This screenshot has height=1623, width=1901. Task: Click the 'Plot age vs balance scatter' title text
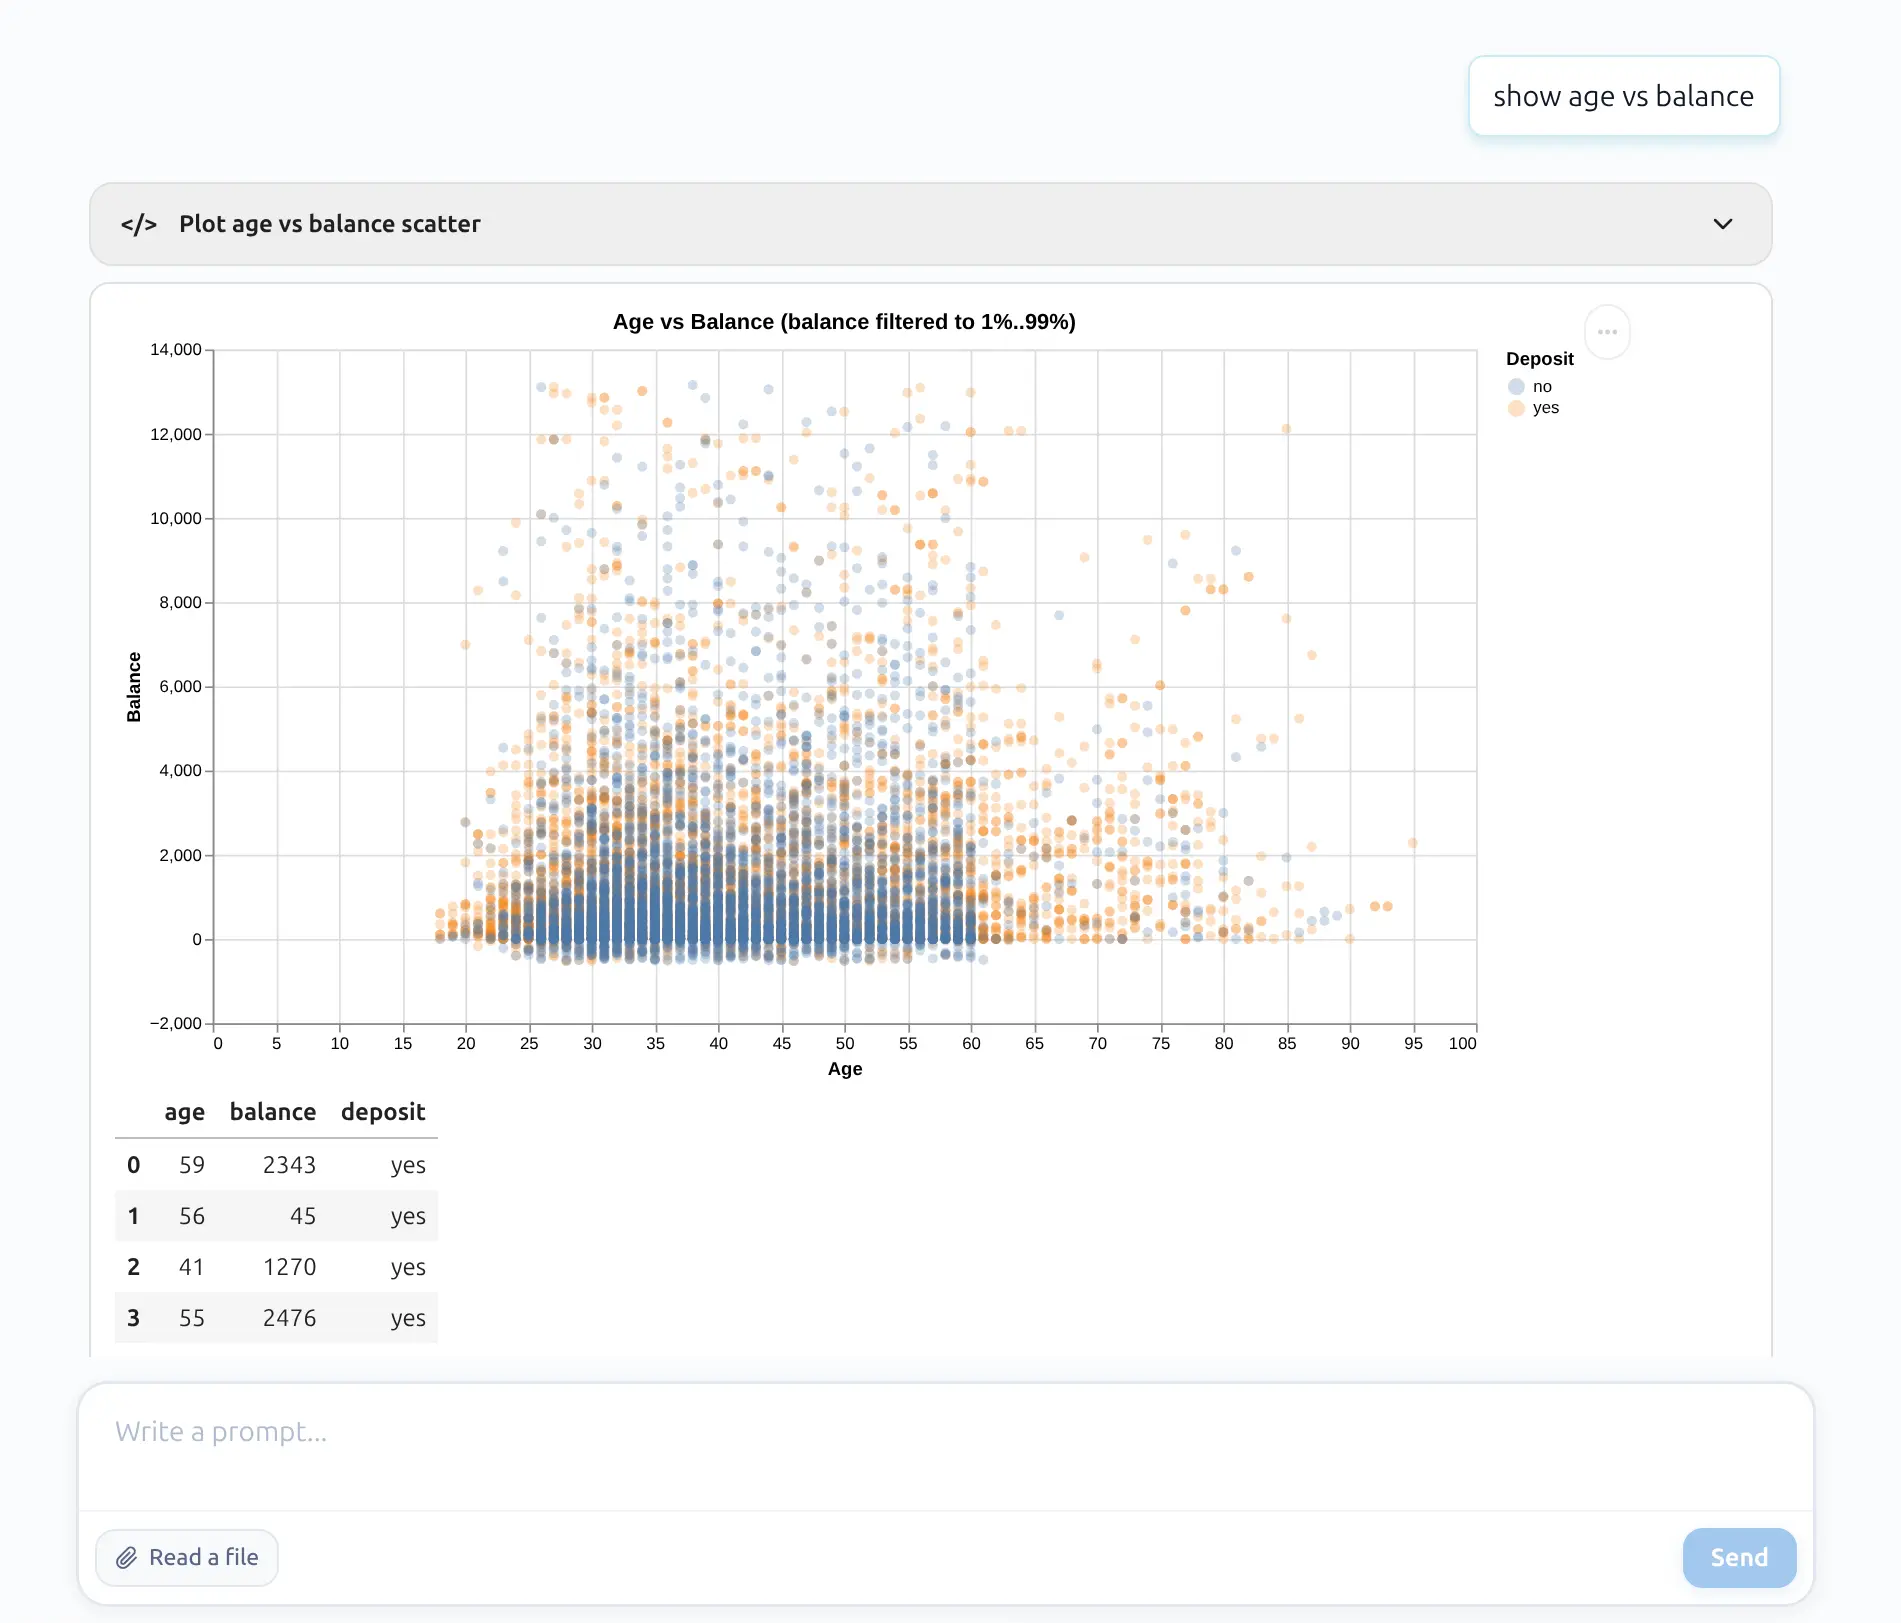pyautogui.click(x=329, y=224)
